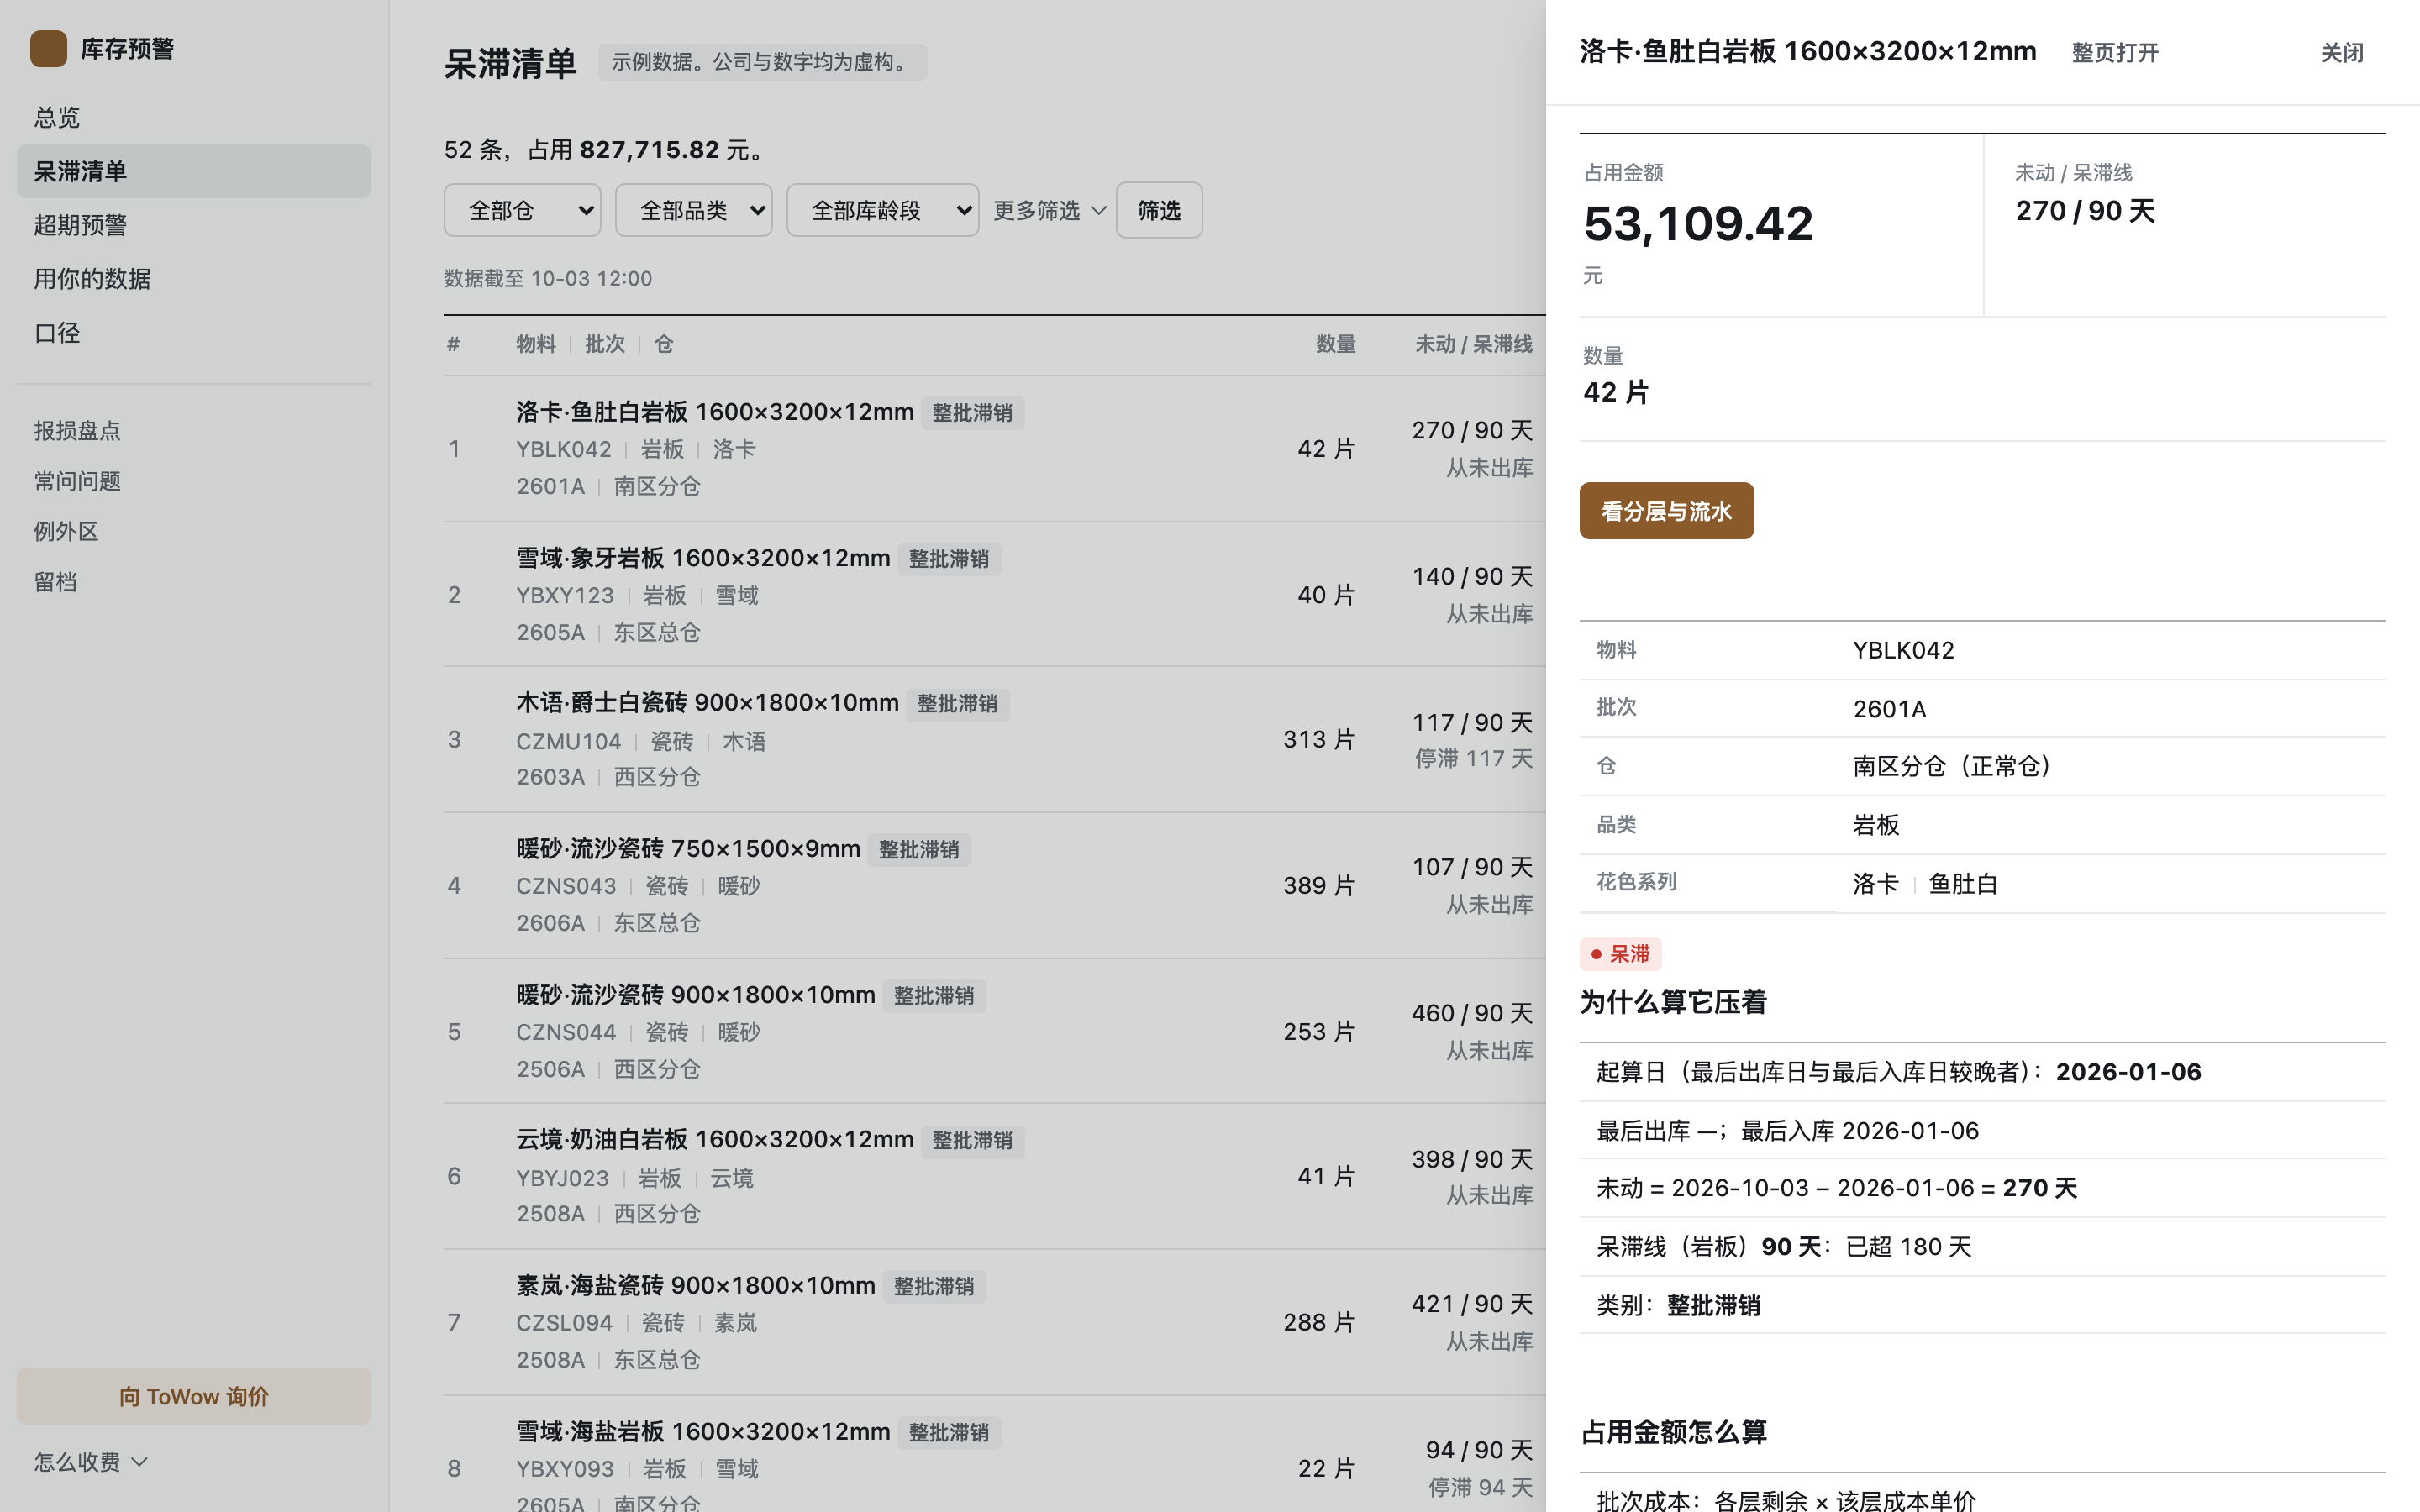Image resolution: width=2420 pixels, height=1512 pixels.
Task: Open the 全部库龄段 age dropdown
Action: (882, 210)
